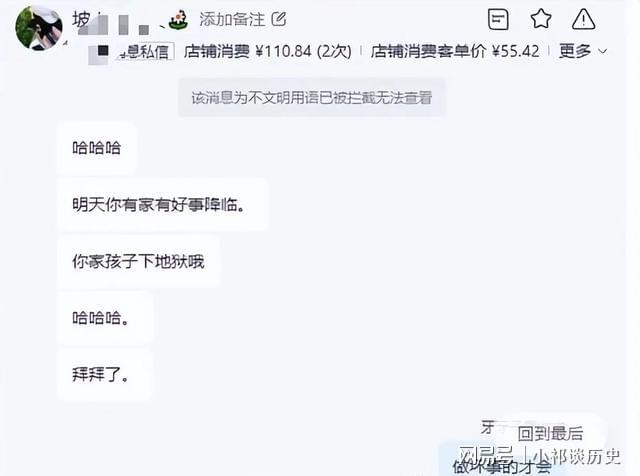Click the chevron arrow after 更多
This screenshot has width=640, height=476.
pyautogui.click(x=602, y=51)
